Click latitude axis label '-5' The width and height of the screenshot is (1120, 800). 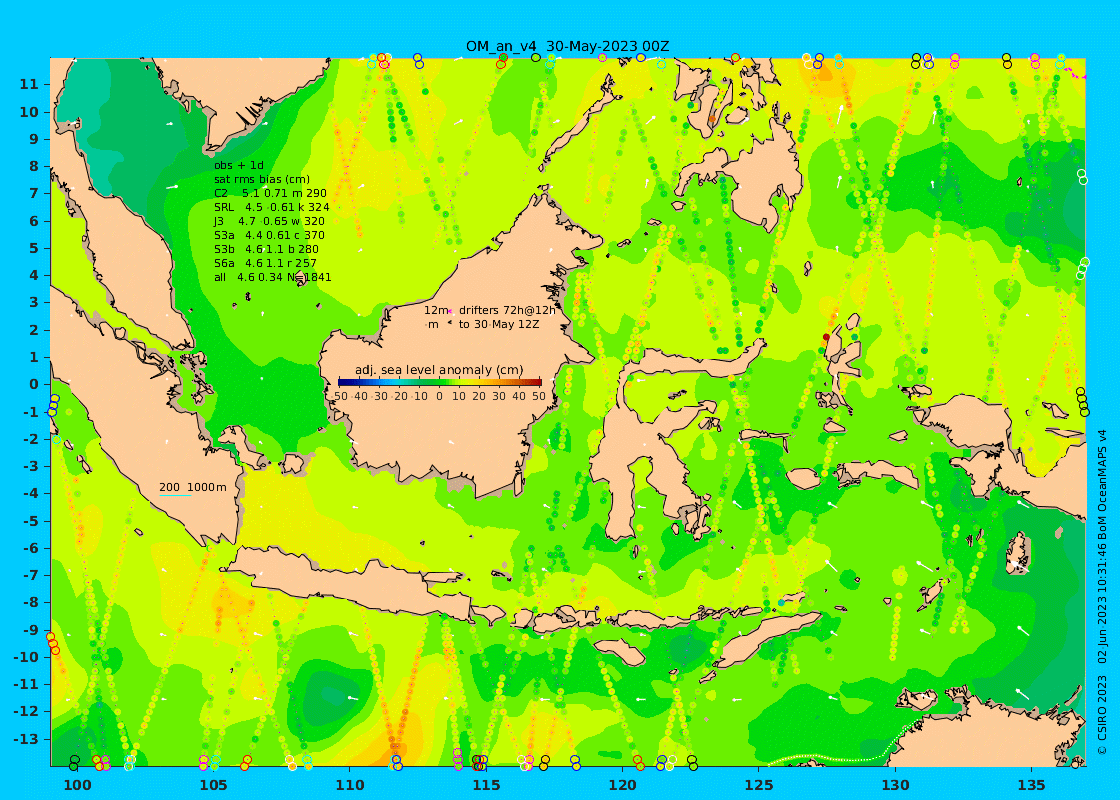point(31,521)
